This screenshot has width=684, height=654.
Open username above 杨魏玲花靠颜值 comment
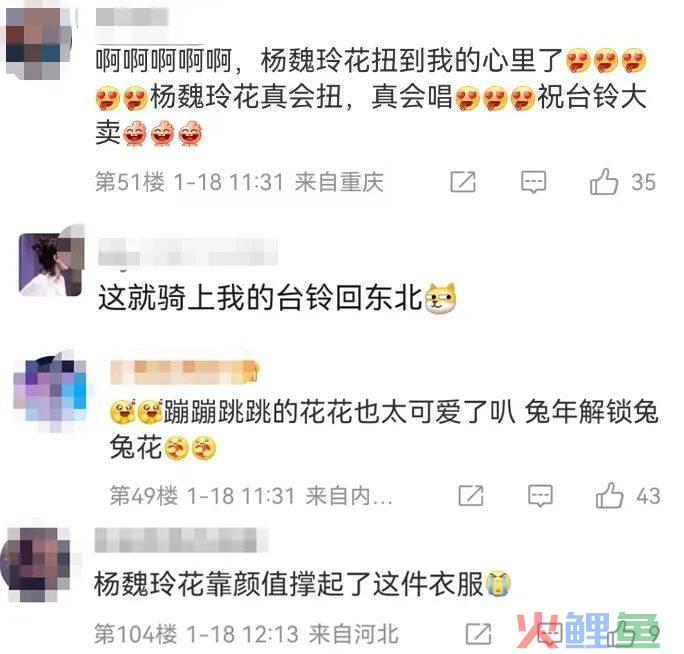[181, 540]
